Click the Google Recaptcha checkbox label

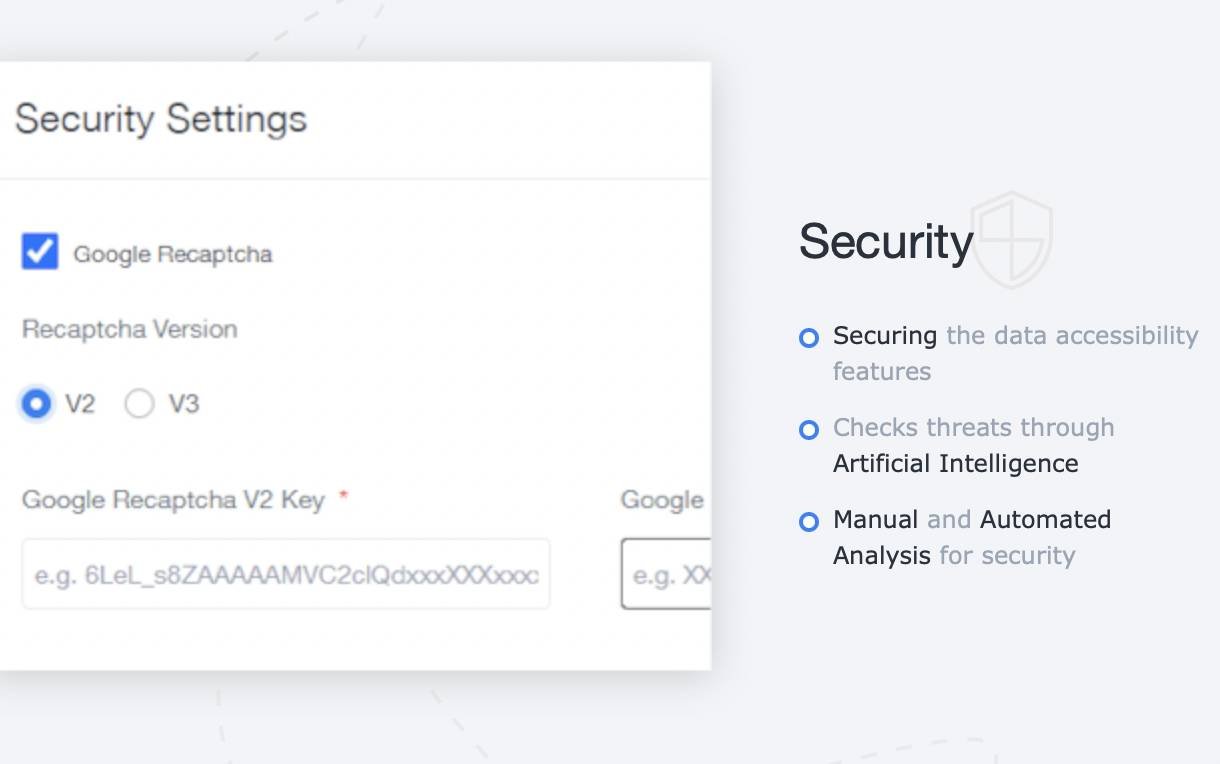pos(173,254)
